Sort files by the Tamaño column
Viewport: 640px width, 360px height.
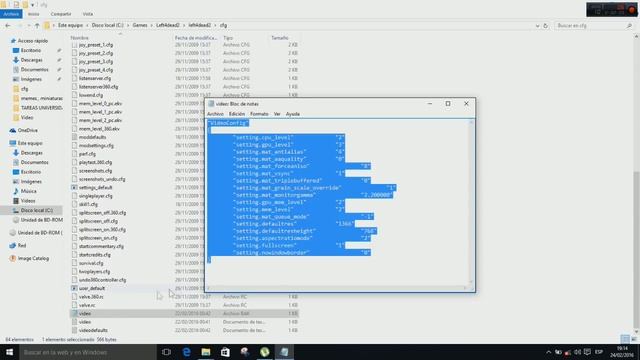tap(280, 38)
